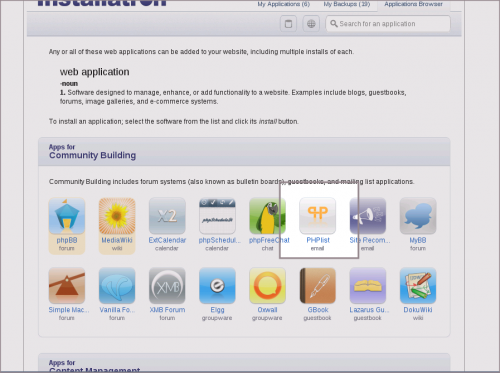The height and width of the screenshot is (373, 500).
Task: Click the phpBB text link
Action: (67, 240)
